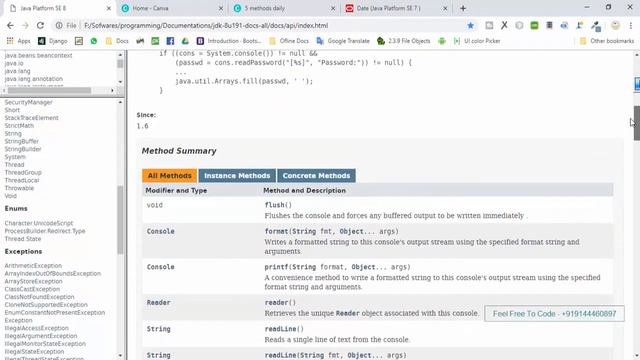The image size is (640, 360).
Task: Open the Other bookmarks folder
Action: (x=607, y=41)
